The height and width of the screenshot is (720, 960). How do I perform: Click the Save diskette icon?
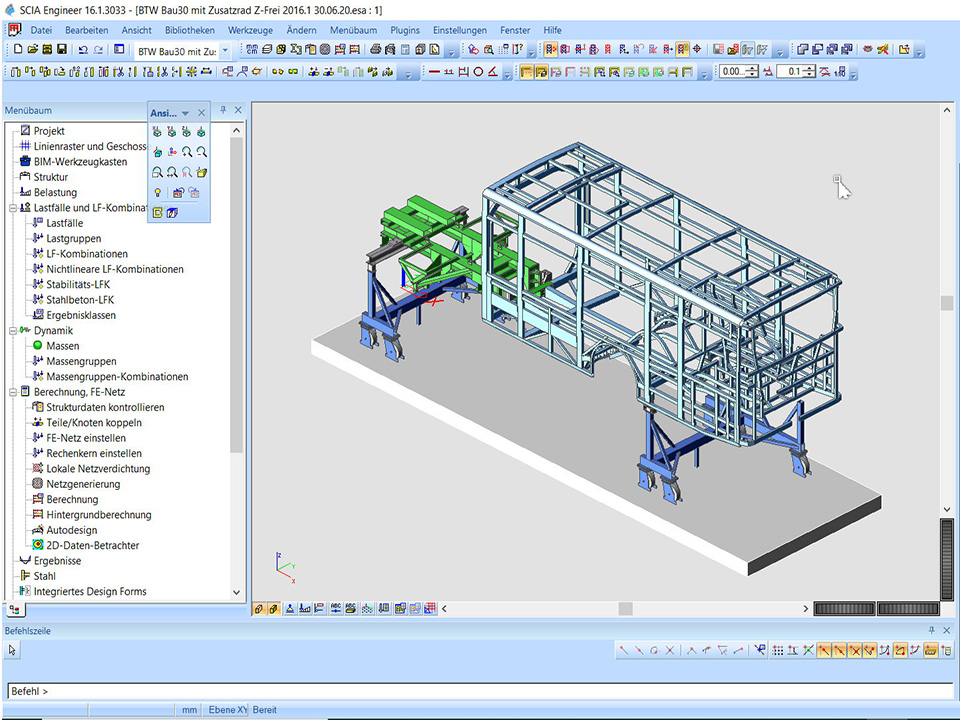[x=62, y=50]
